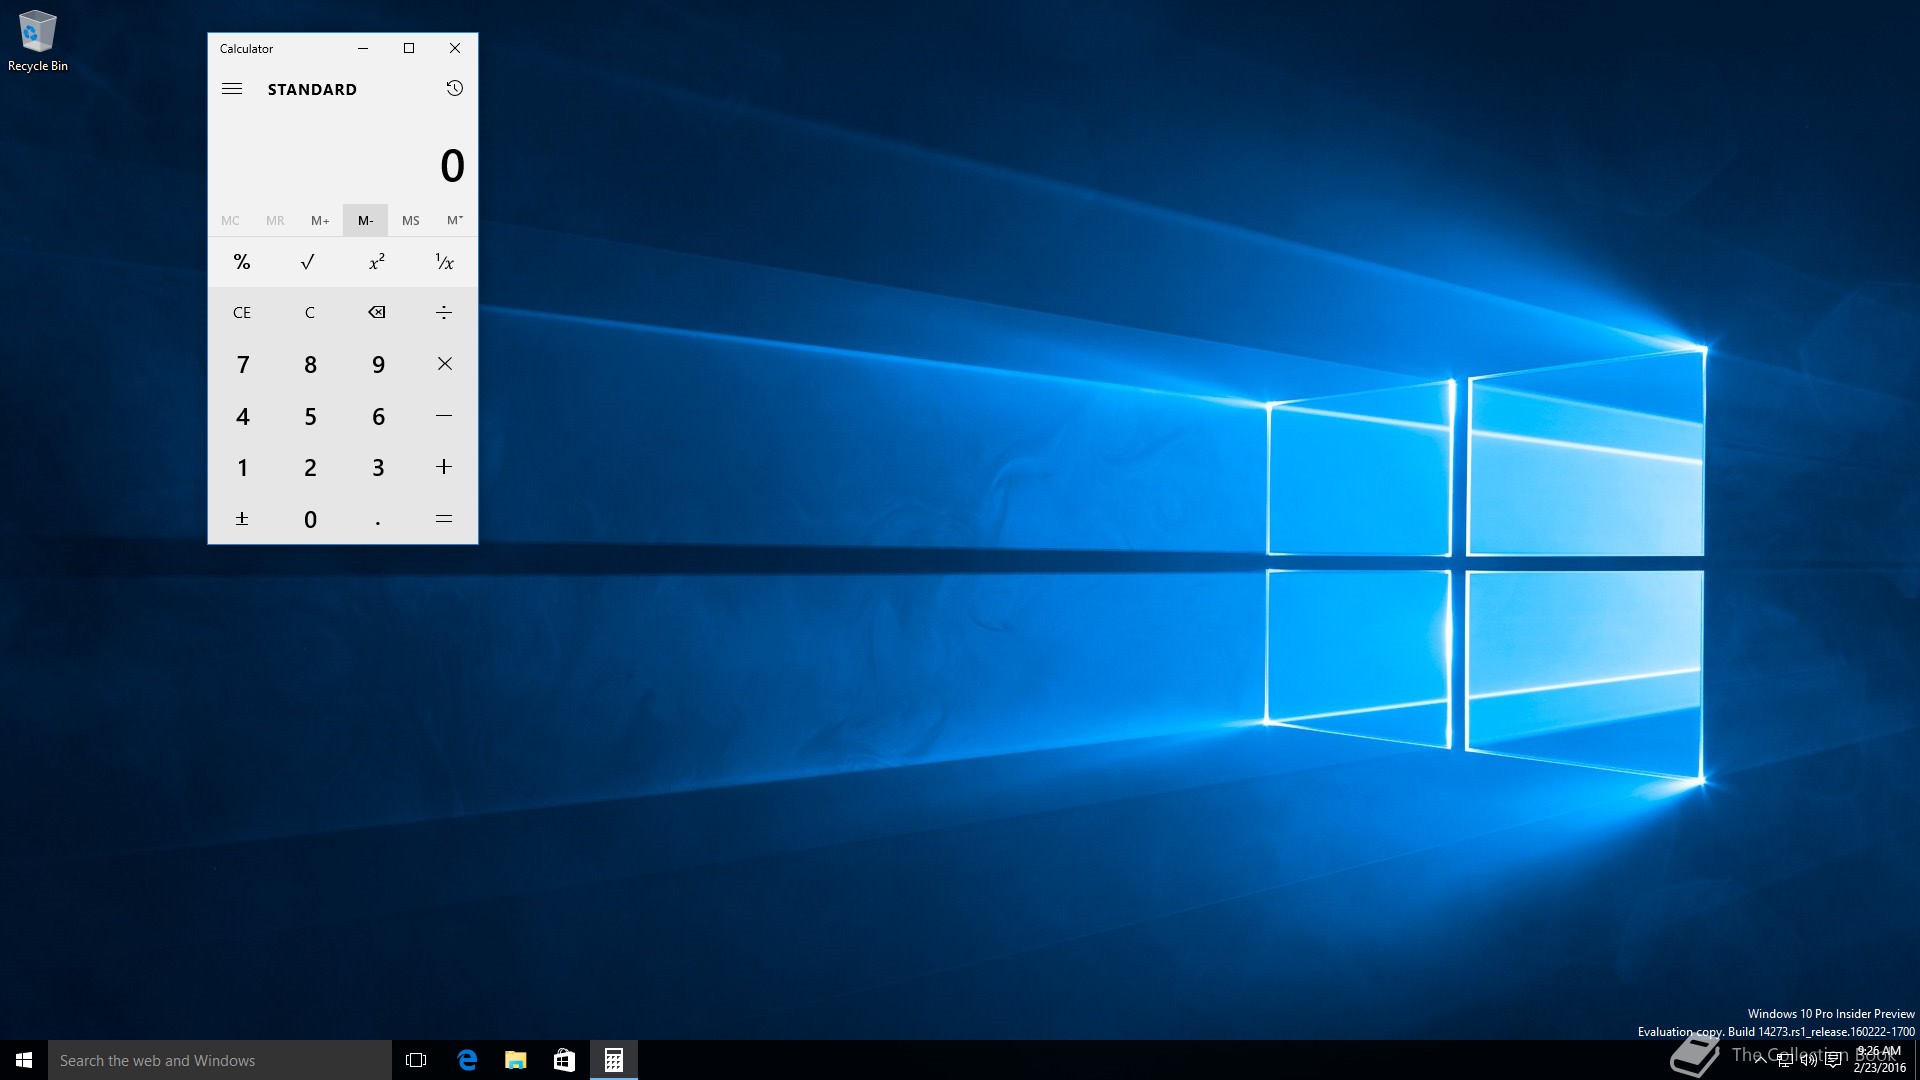The image size is (1920, 1080).
Task: Open the calculator hamburger navigation menu
Action: pos(232,89)
